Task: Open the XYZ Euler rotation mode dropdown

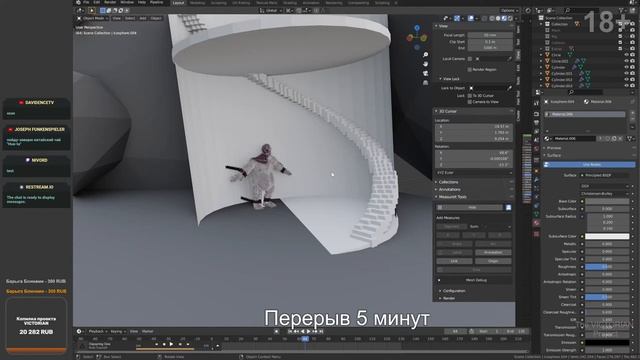Action: (473, 173)
